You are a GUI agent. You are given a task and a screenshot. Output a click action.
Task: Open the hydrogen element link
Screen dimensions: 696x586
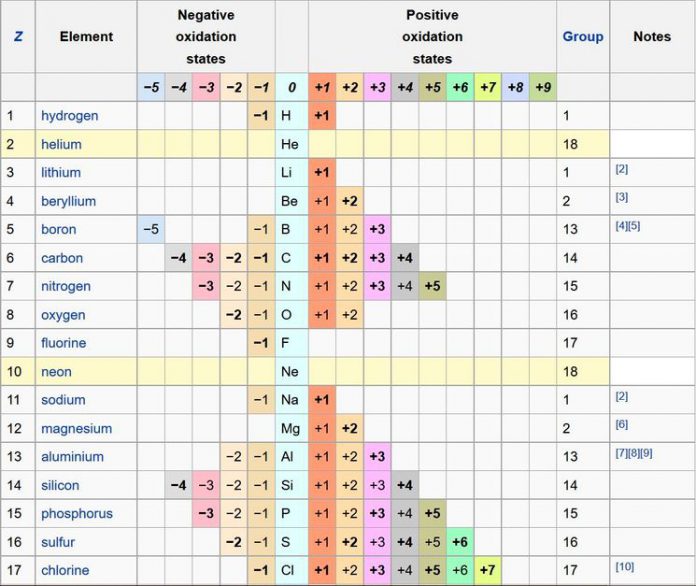point(69,116)
